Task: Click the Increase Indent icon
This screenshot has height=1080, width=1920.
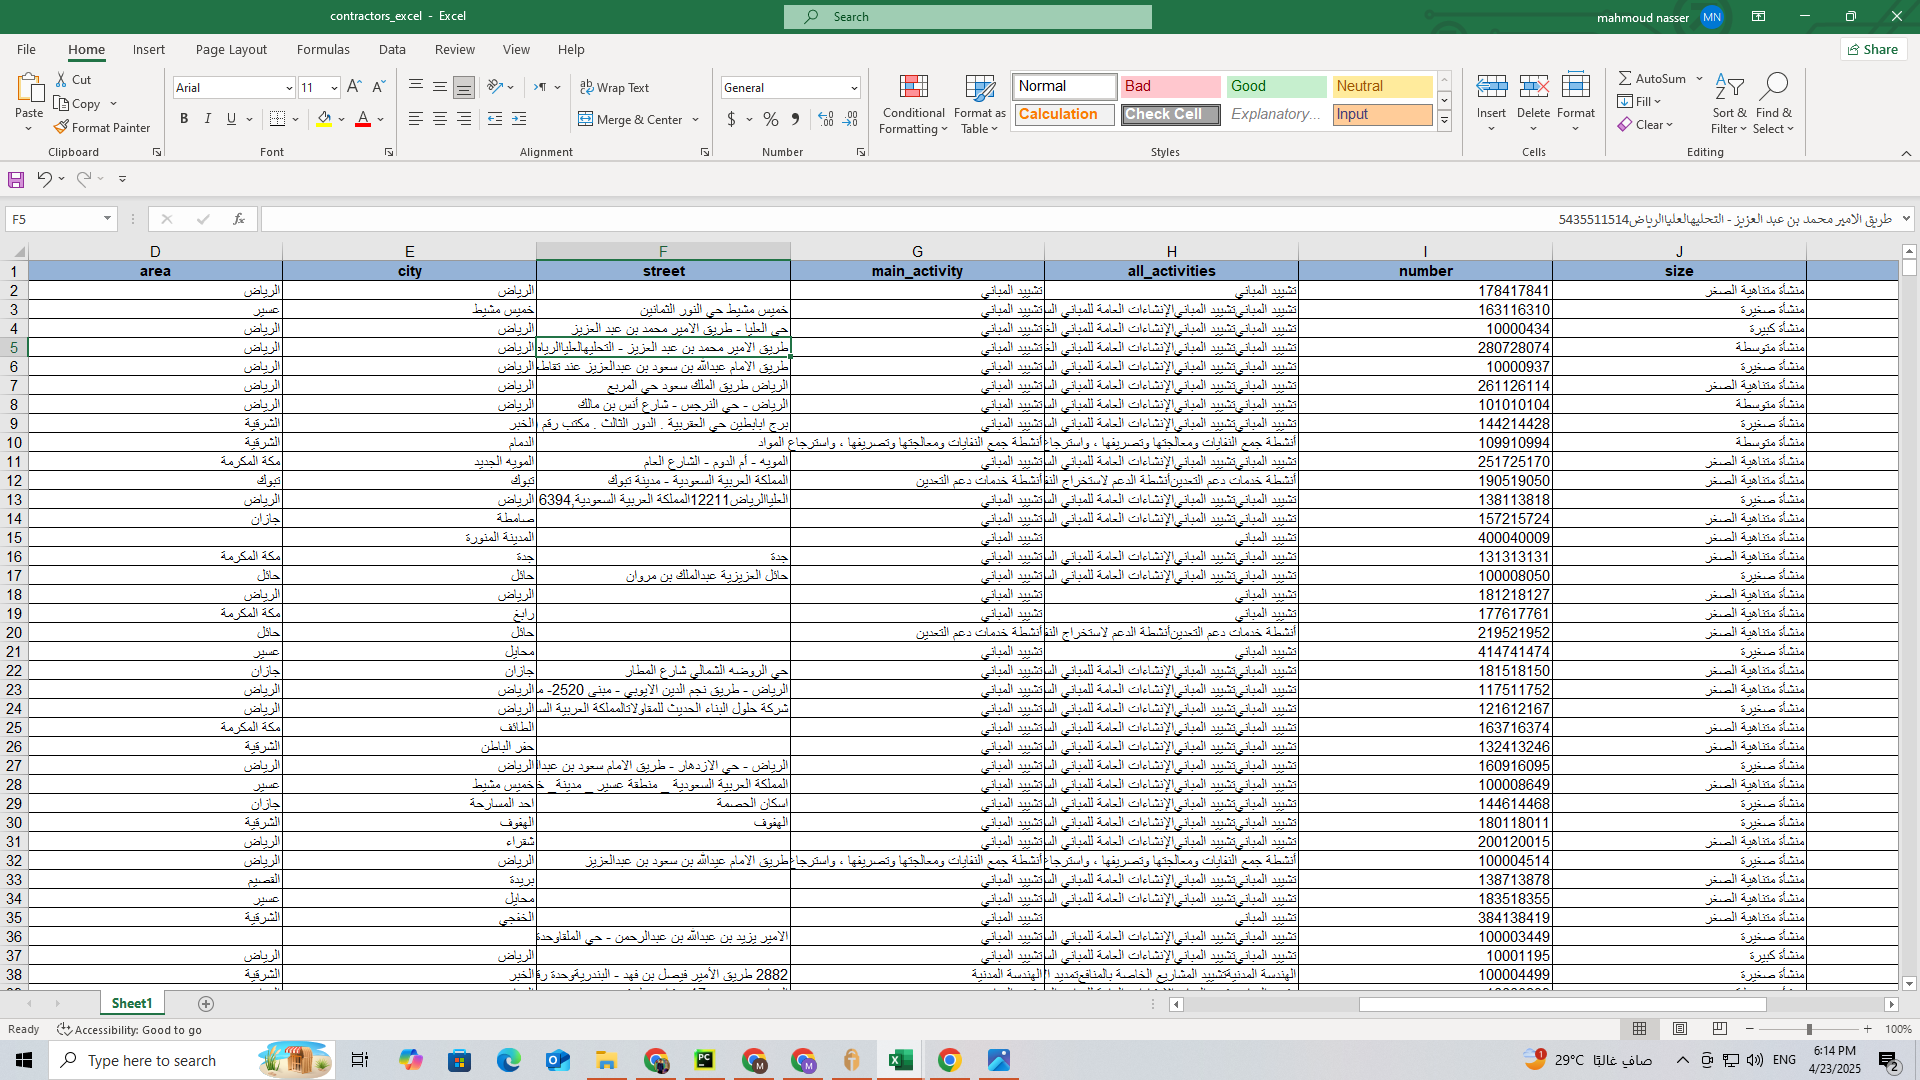Action: point(519,119)
